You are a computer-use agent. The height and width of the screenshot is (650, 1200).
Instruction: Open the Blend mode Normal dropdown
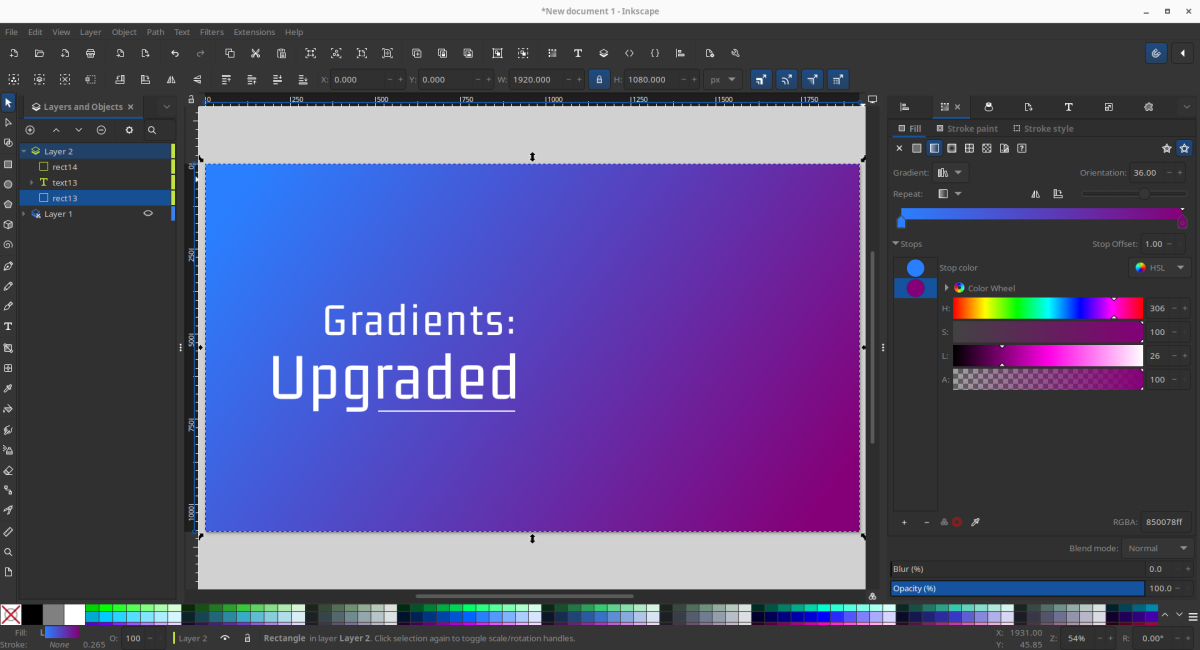(x=1157, y=548)
